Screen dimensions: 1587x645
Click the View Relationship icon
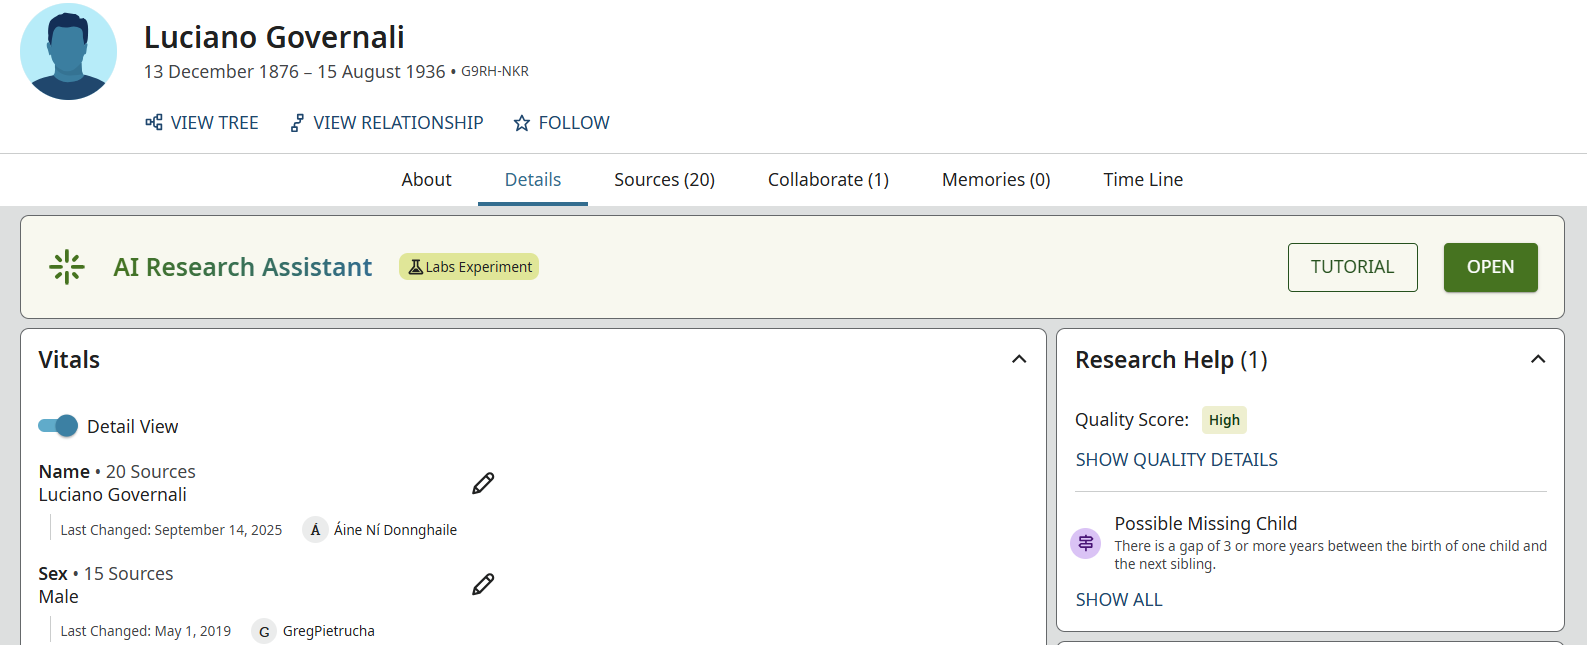coord(297,123)
